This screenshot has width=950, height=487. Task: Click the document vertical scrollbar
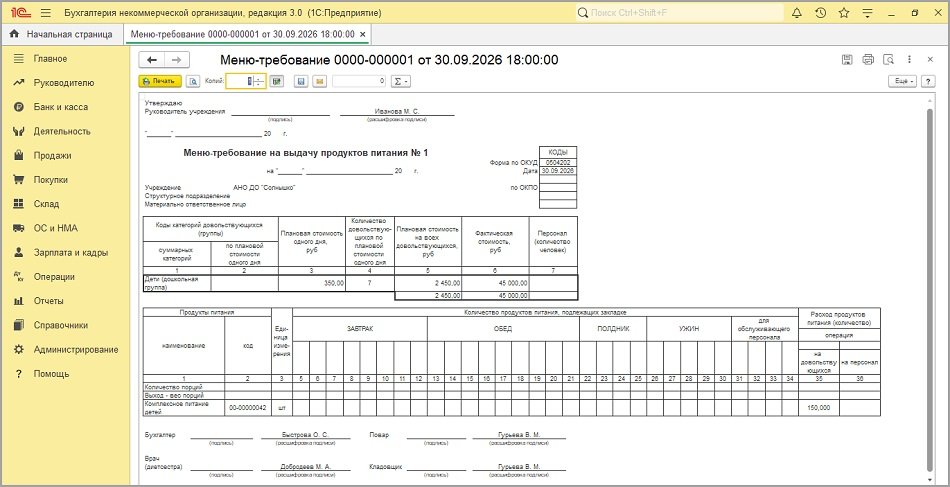(x=931, y=290)
